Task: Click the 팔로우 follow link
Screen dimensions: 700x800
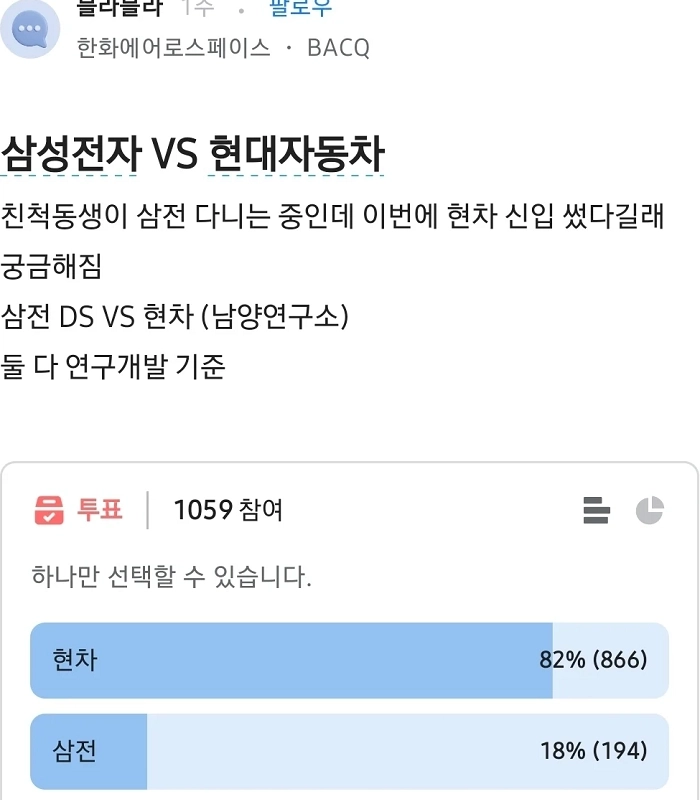Action: point(300,9)
